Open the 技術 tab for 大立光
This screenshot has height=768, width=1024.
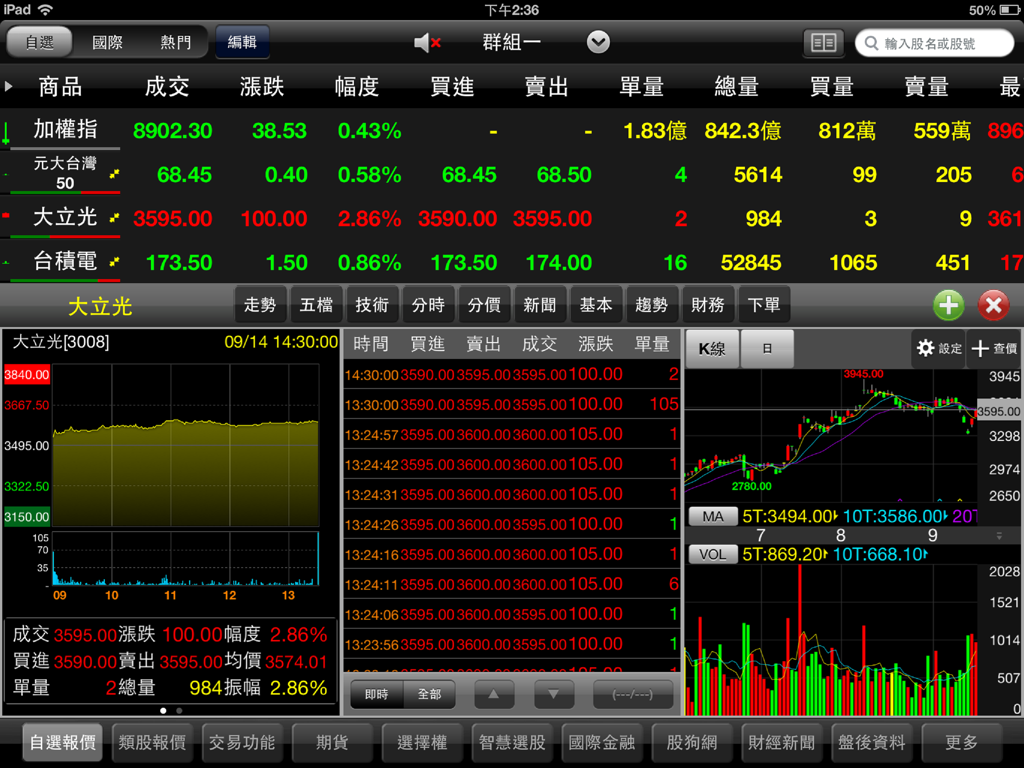point(372,305)
